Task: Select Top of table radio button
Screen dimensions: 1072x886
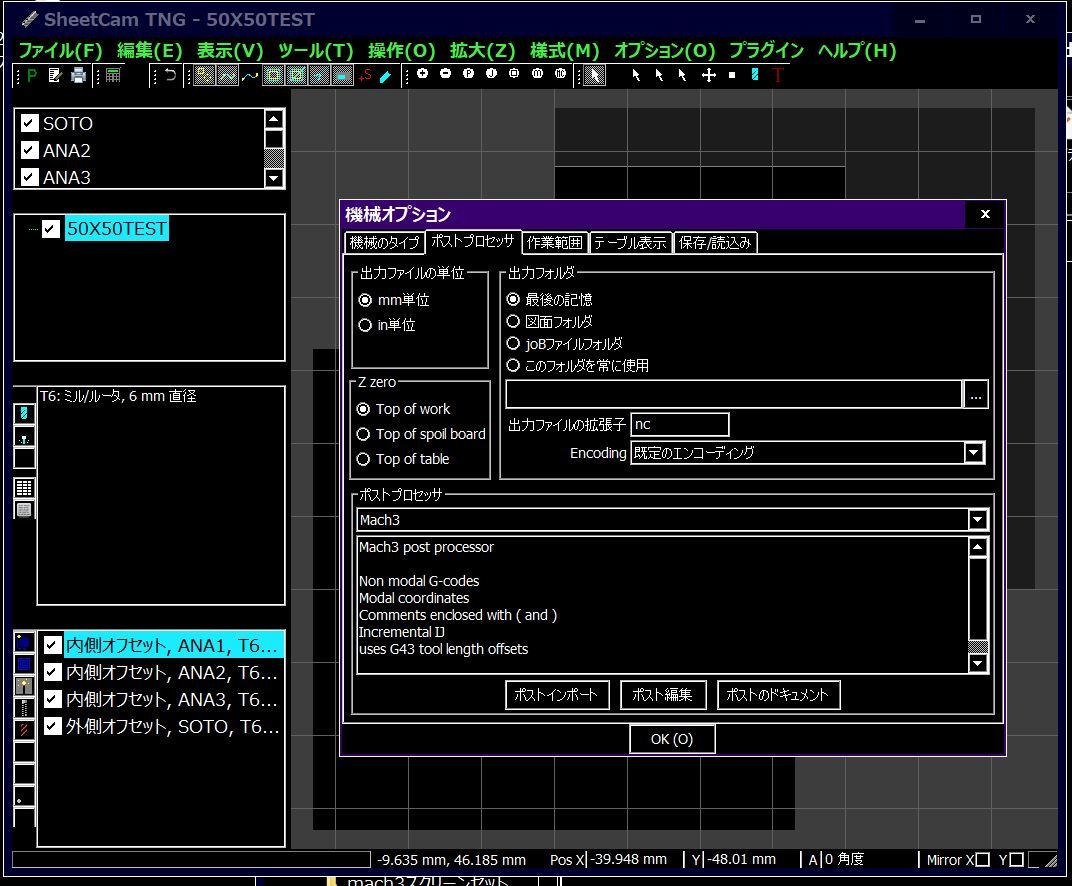Action: tap(363, 459)
